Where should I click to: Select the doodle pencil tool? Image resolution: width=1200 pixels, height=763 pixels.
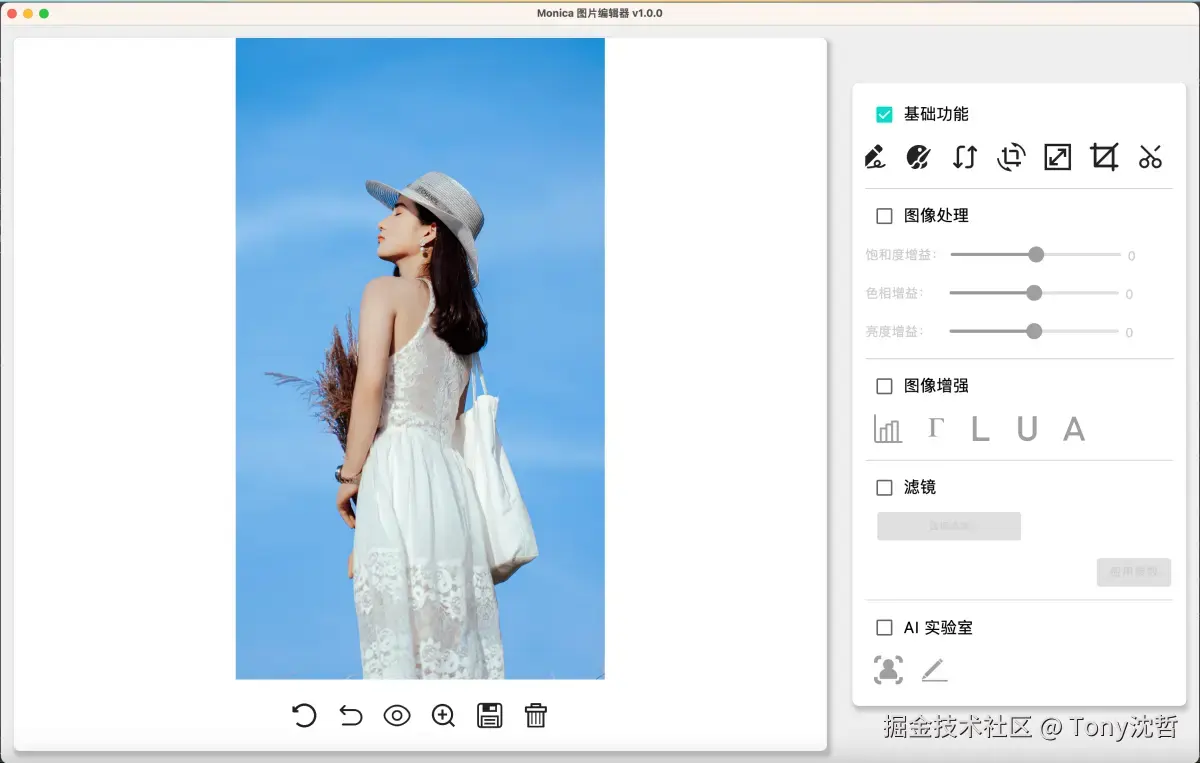coord(874,157)
